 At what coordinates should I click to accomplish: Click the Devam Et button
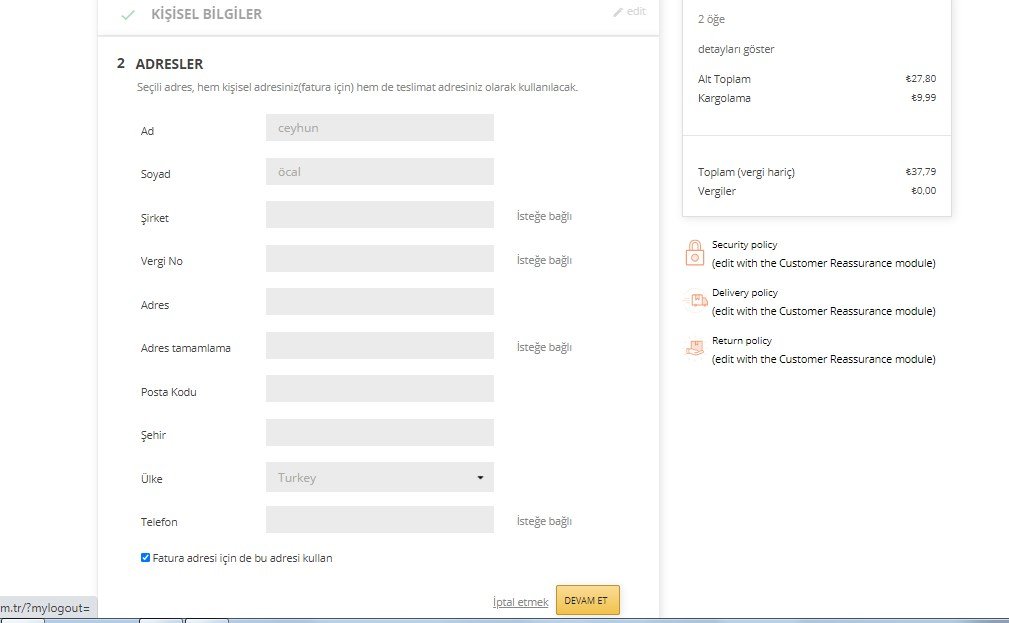[x=588, y=600]
